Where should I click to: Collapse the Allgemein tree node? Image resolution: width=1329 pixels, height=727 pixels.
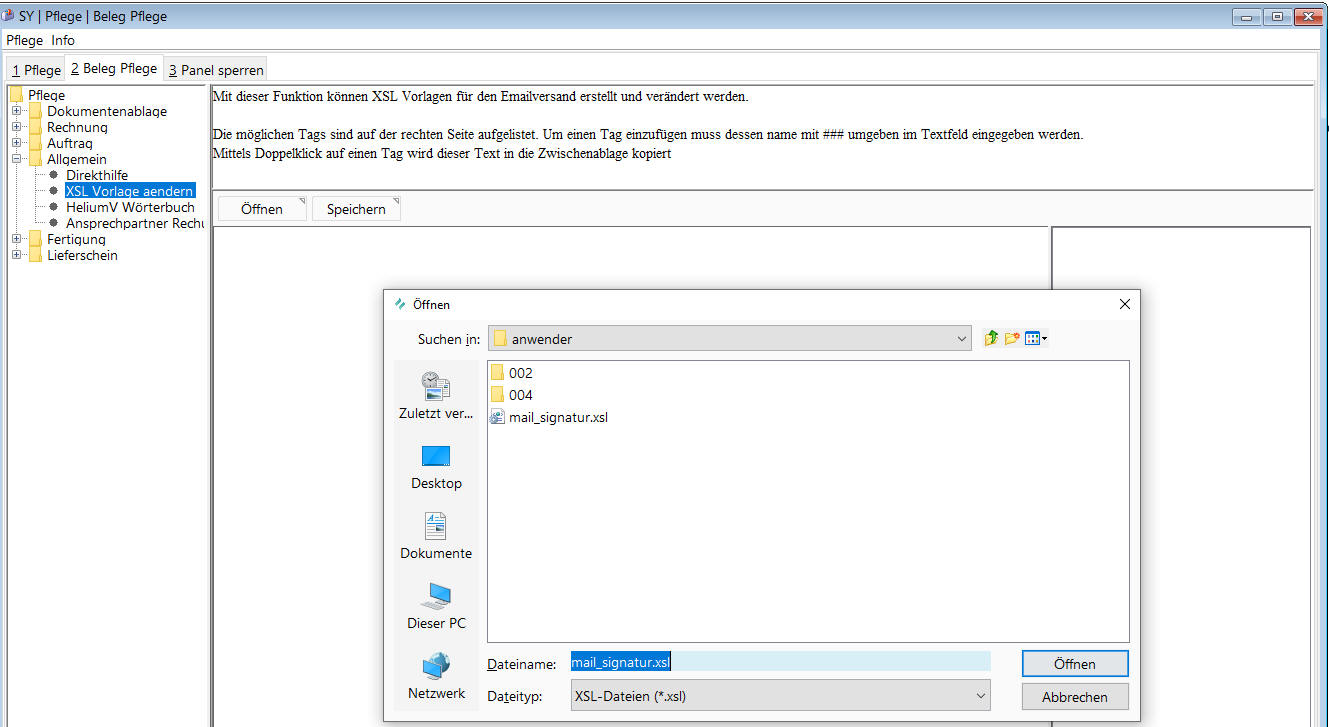point(17,159)
